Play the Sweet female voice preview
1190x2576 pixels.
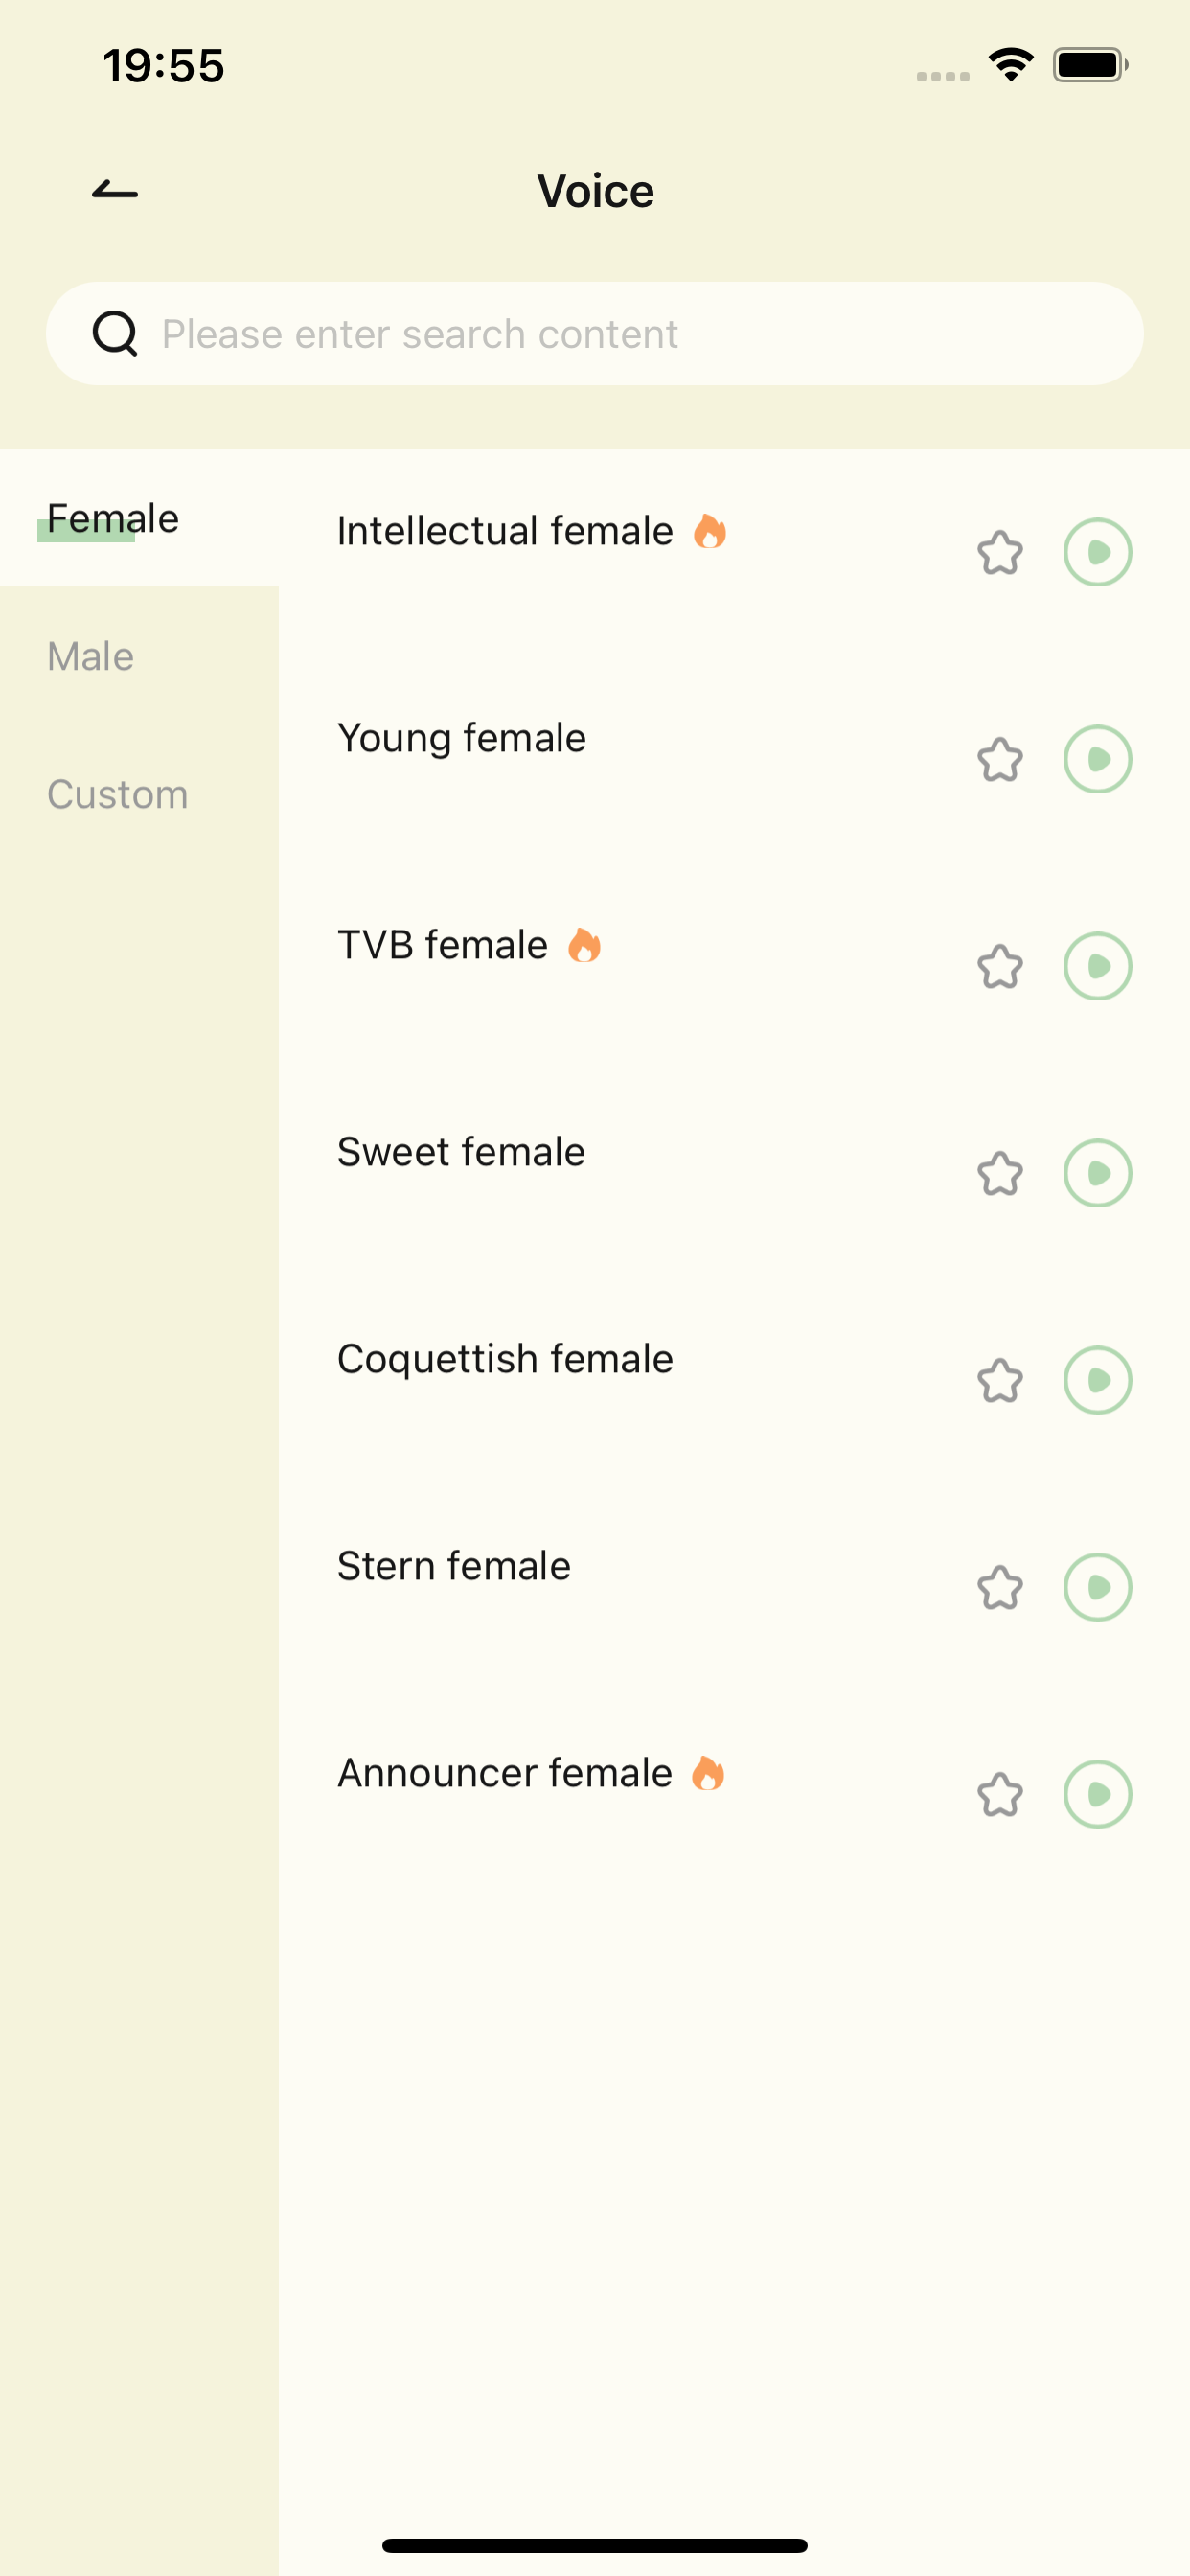point(1097,1173)
